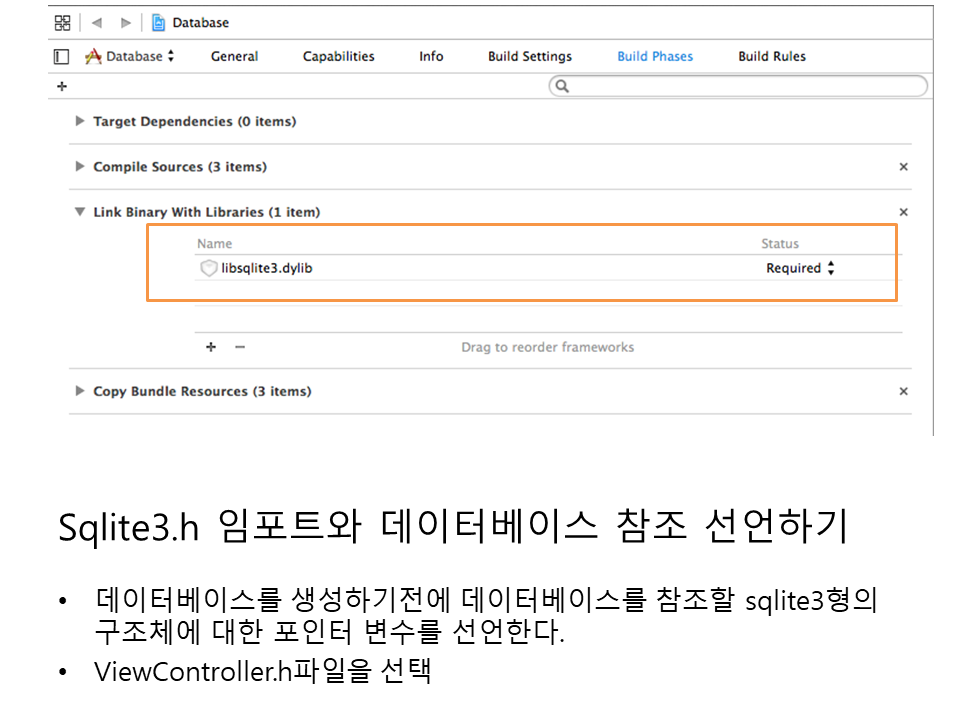Open the Build Rules tab
The height and width of the screenshot is (720, 960).
[x=771, y=57]
